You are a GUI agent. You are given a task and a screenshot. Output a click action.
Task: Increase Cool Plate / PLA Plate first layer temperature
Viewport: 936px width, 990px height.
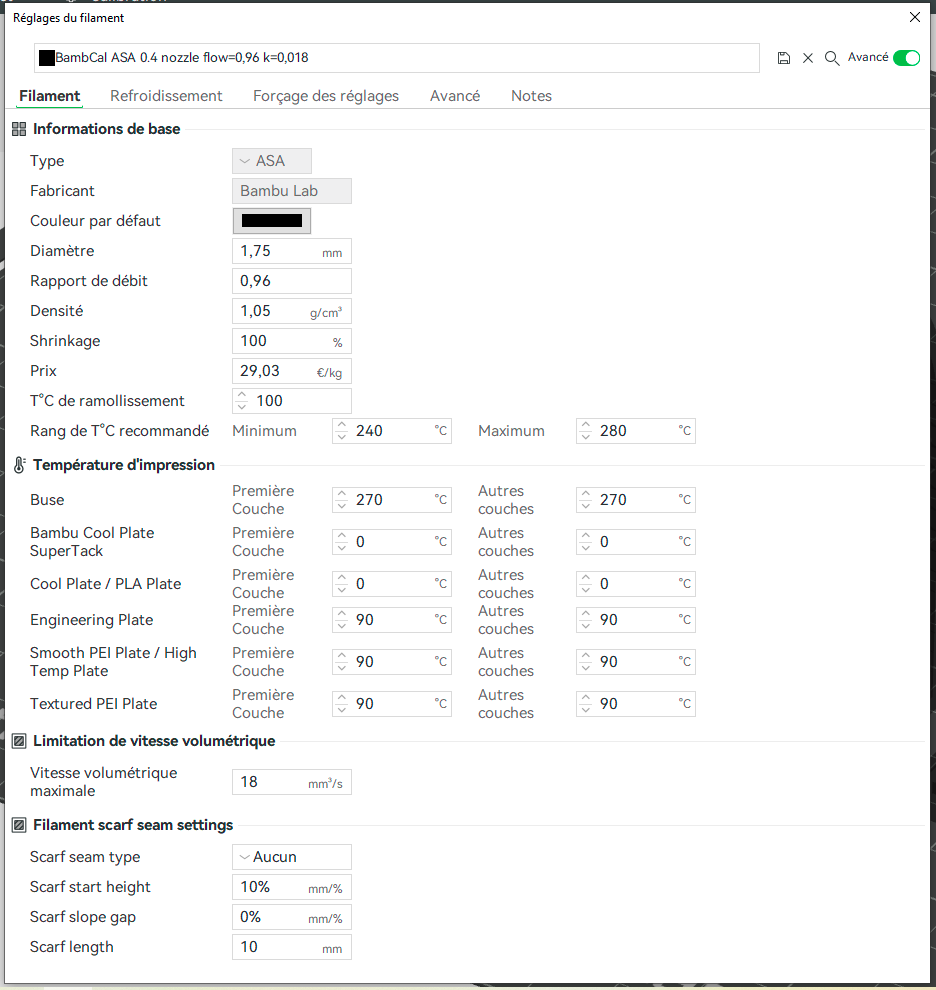(342, 578)
